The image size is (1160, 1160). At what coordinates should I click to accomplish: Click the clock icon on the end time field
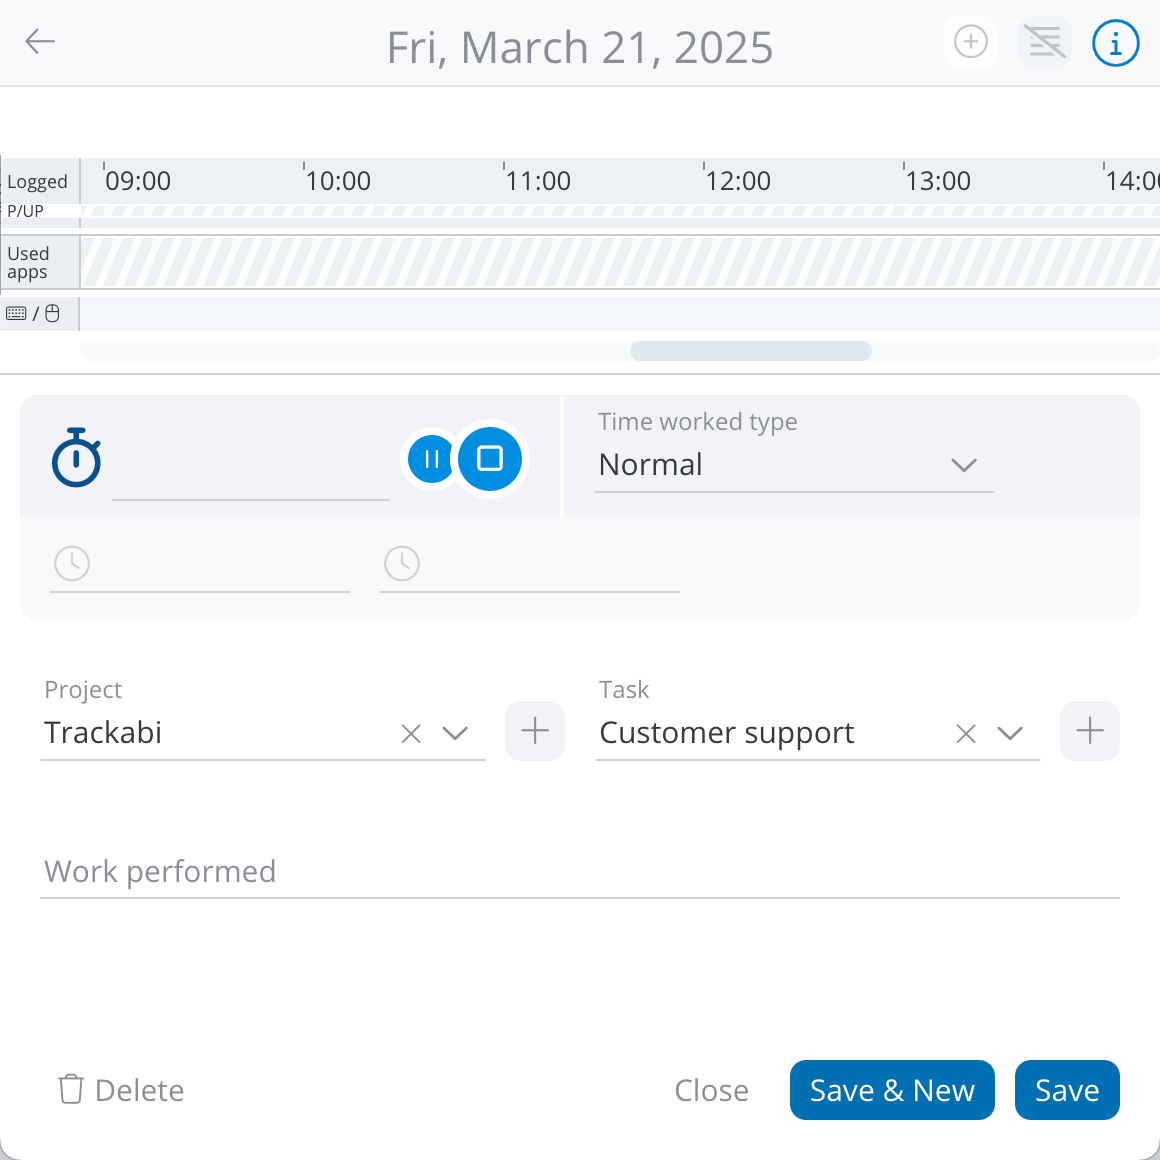[x=401, y=563]
